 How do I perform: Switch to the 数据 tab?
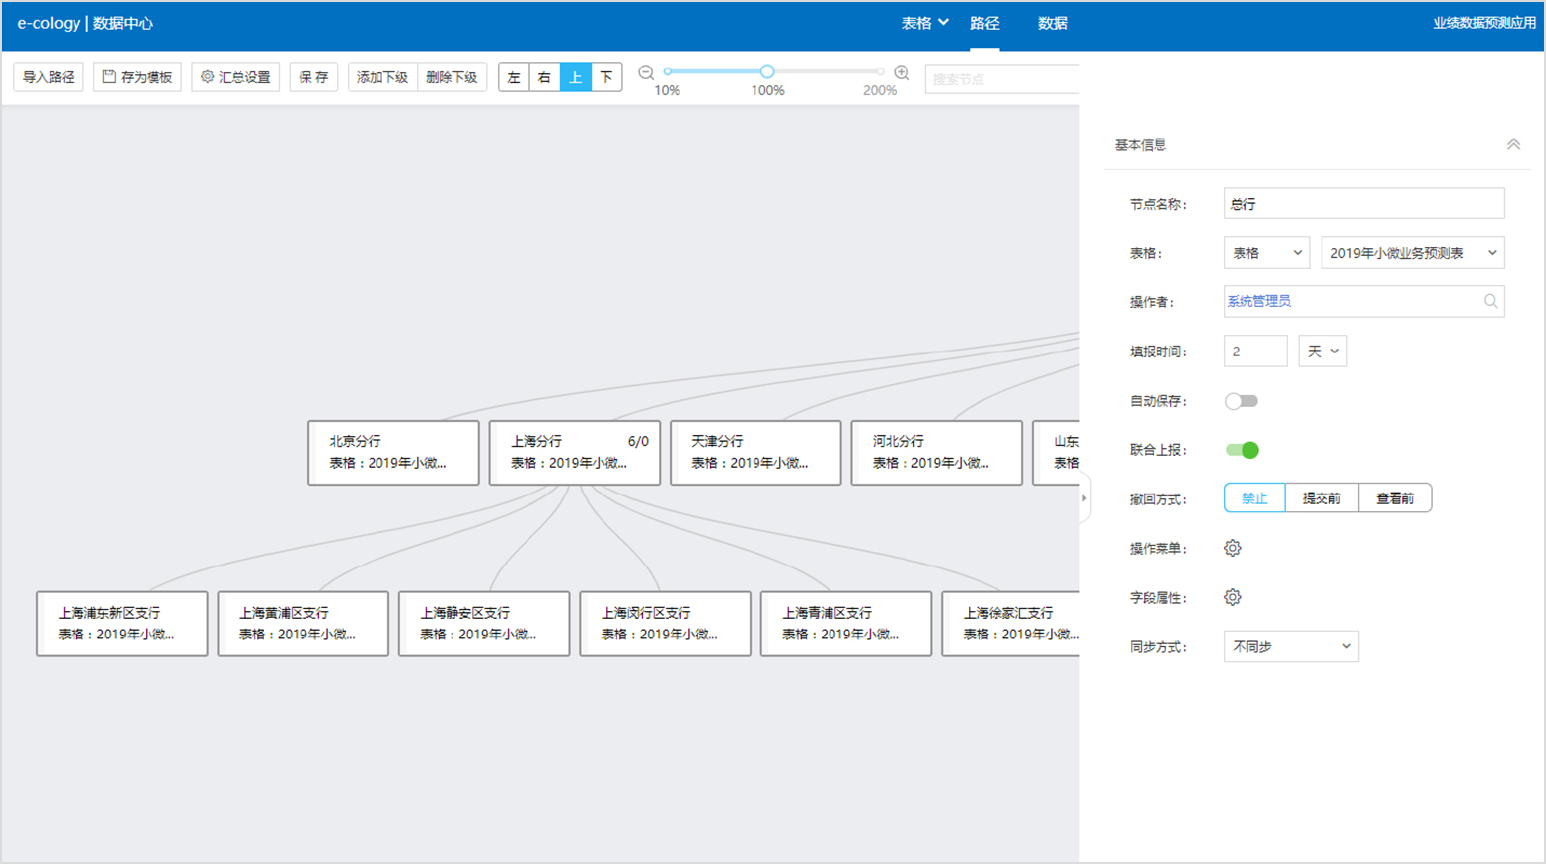tap(1052, 23)
